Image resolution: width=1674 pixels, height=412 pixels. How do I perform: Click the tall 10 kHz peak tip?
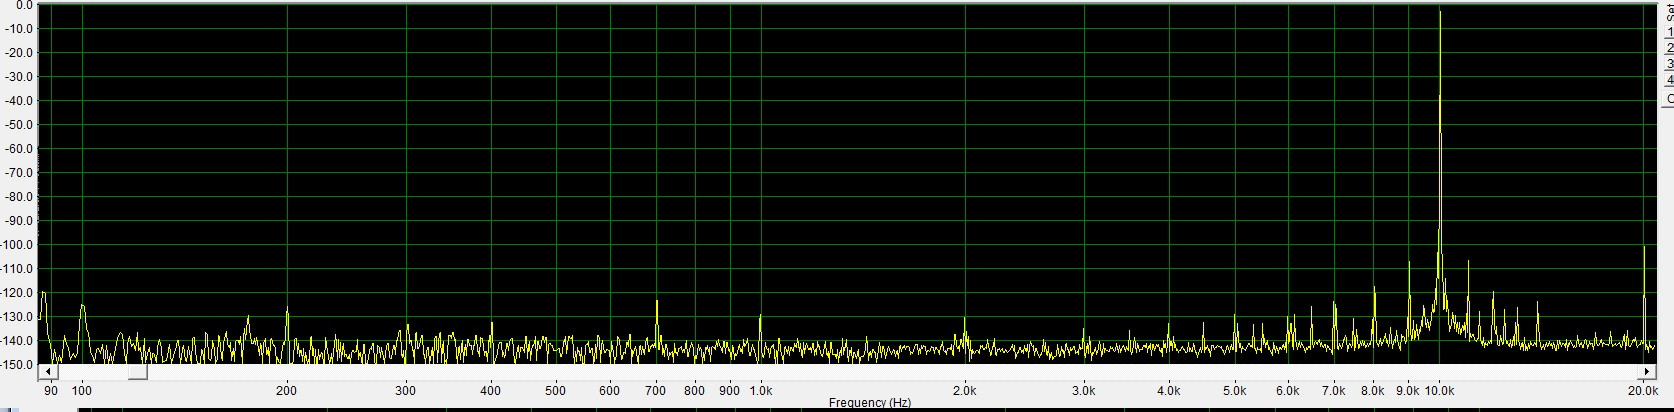click(1440, 12)
